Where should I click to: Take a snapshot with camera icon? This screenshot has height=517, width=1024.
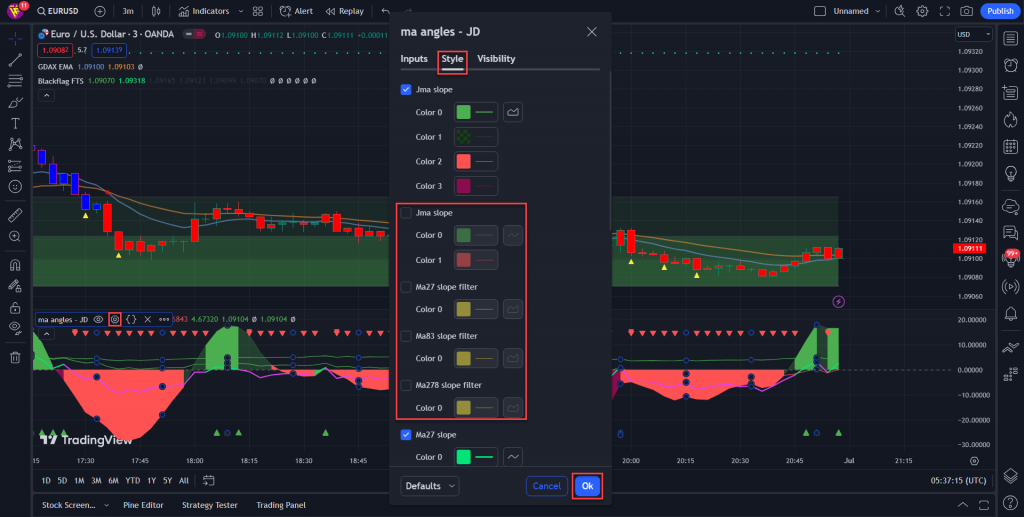[966, 11]
